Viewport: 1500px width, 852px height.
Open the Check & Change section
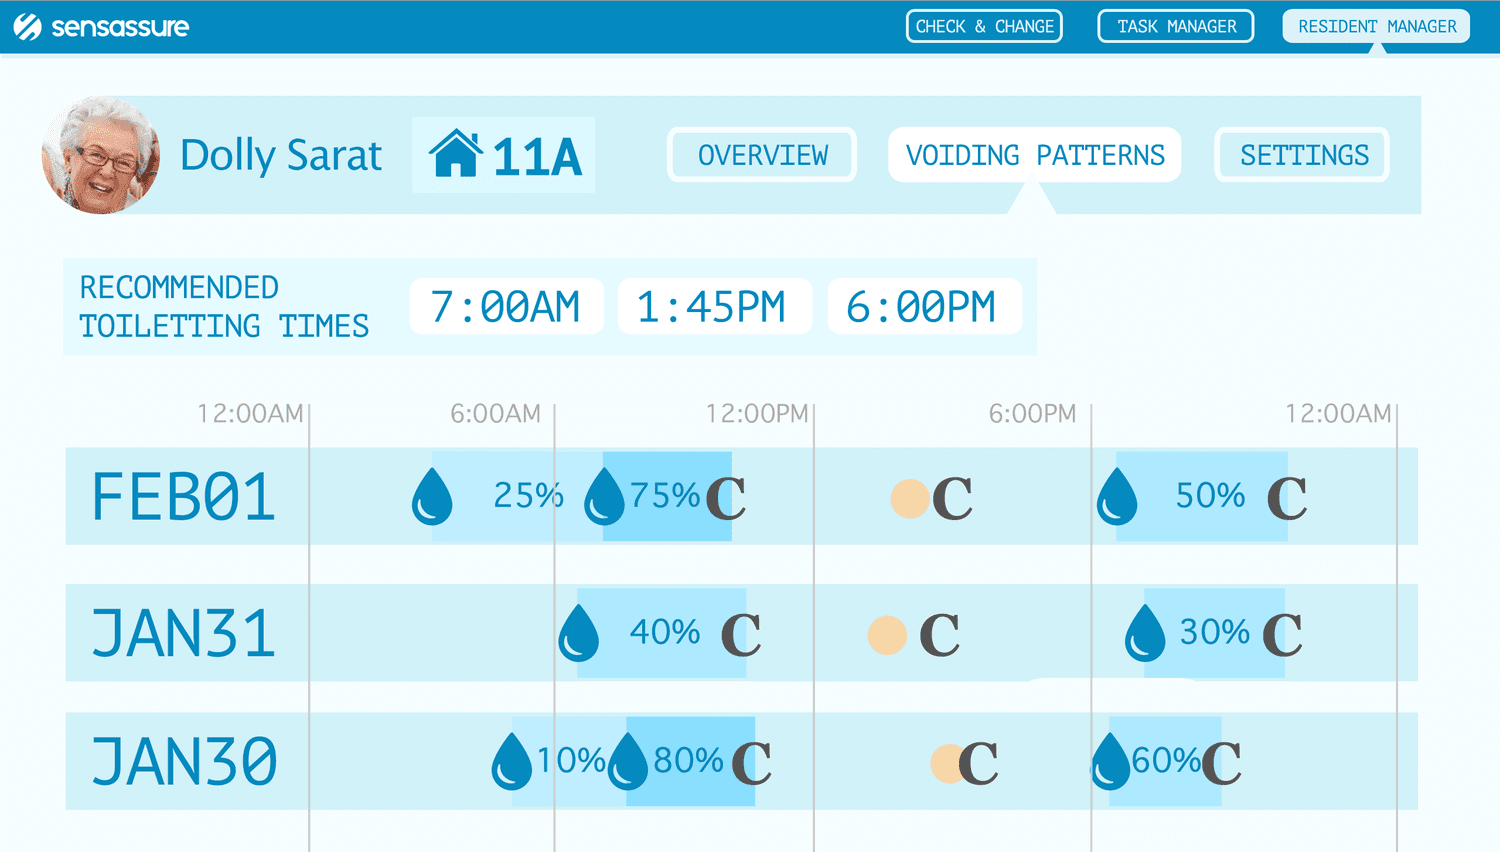(x=984, y=27)
